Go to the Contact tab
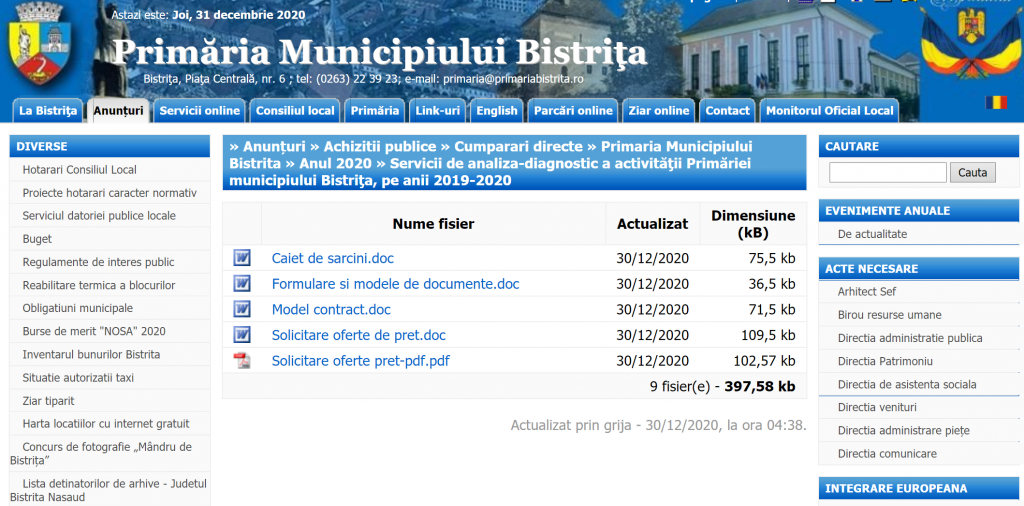This screenshot has height=506, width=1024. point(727,111)
